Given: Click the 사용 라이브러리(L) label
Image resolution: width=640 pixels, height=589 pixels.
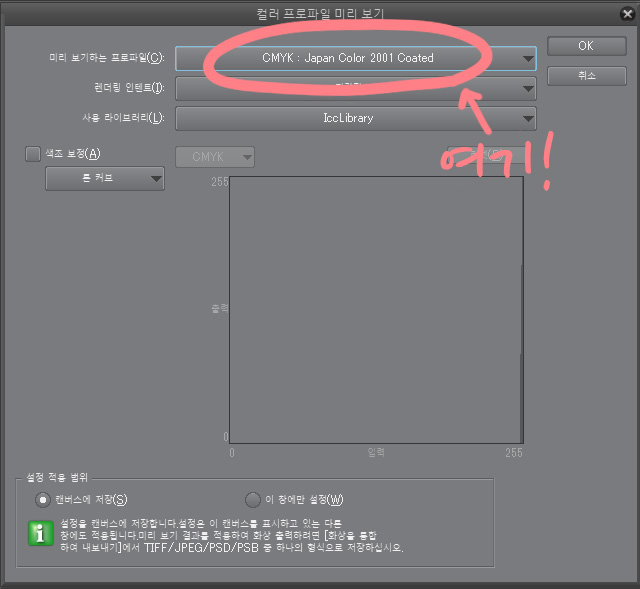Looking at the screenshot, I should click(123, 118).
